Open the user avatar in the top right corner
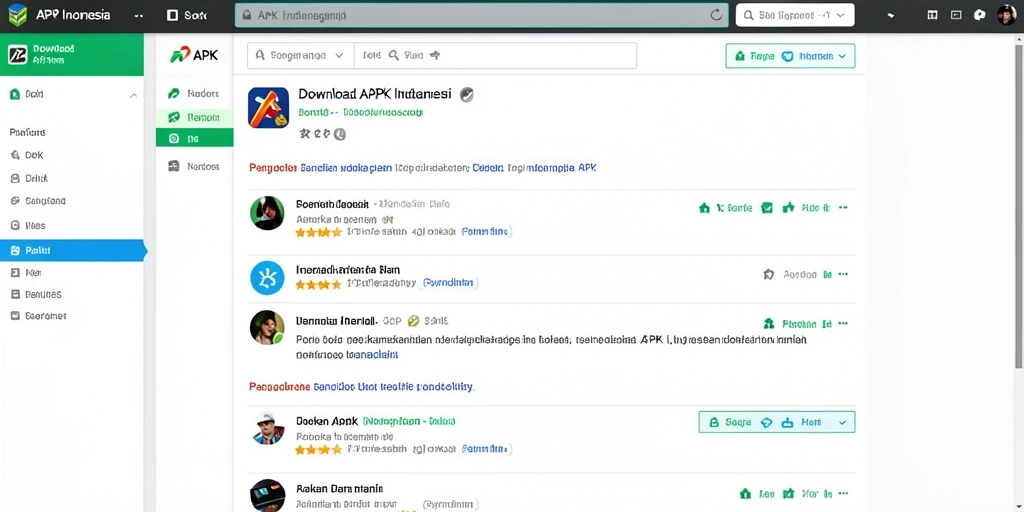Viewport: 1024px width, 512px height. (1006, 14)
